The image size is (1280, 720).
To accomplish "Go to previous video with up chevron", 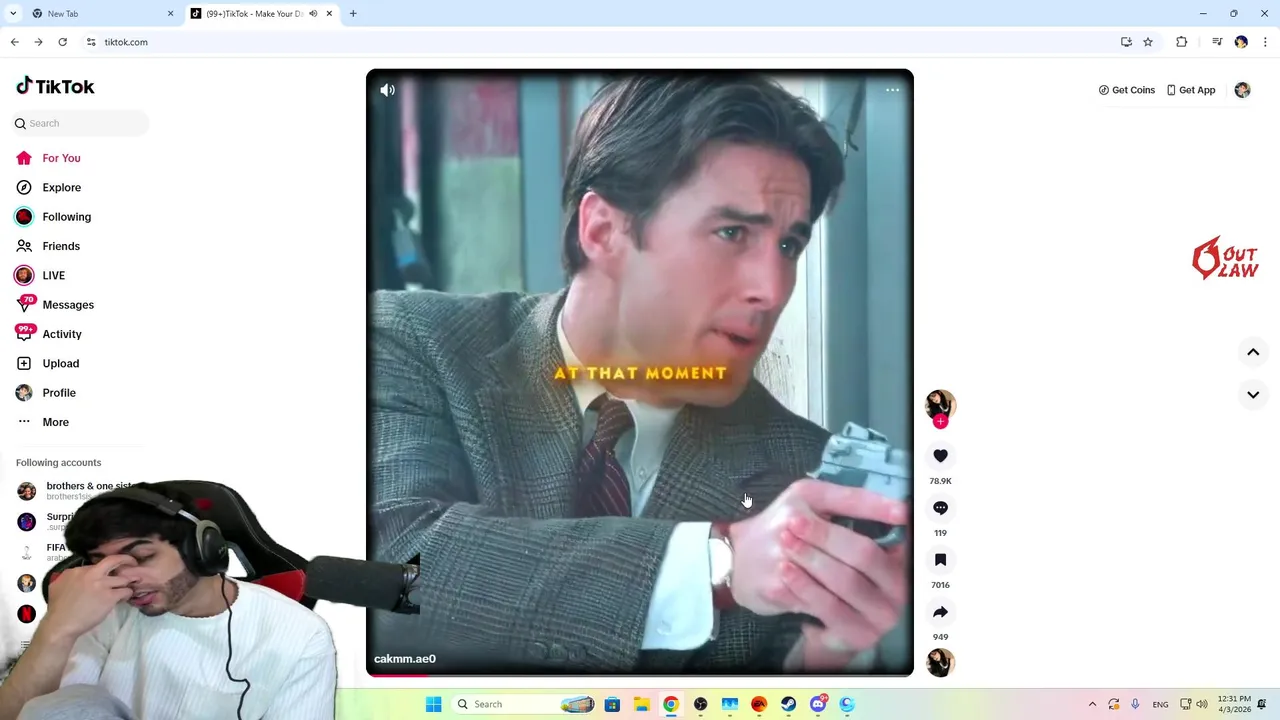I will tap(1253, 352).
